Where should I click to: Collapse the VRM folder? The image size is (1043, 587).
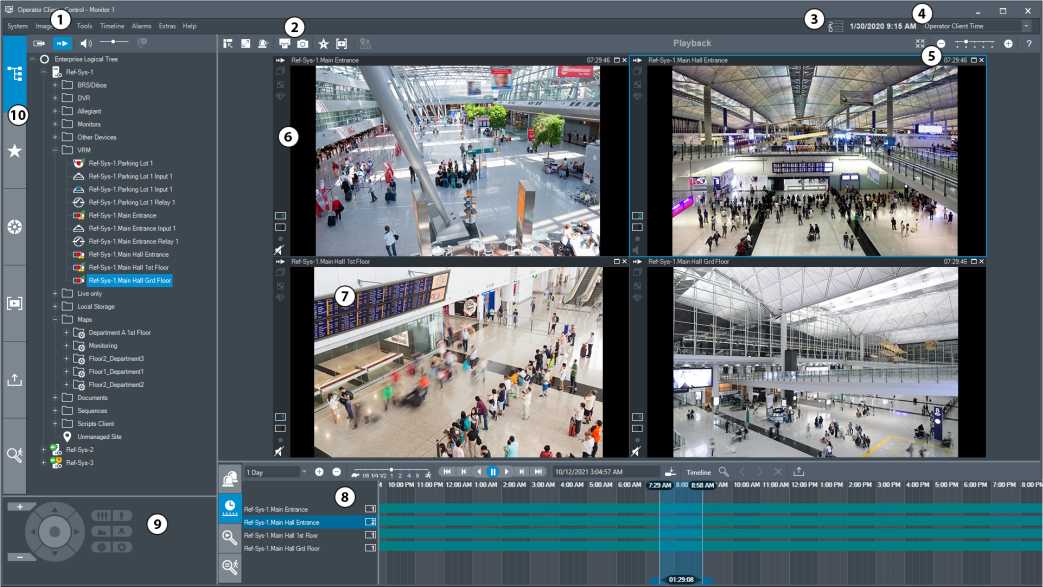[55, 150]
